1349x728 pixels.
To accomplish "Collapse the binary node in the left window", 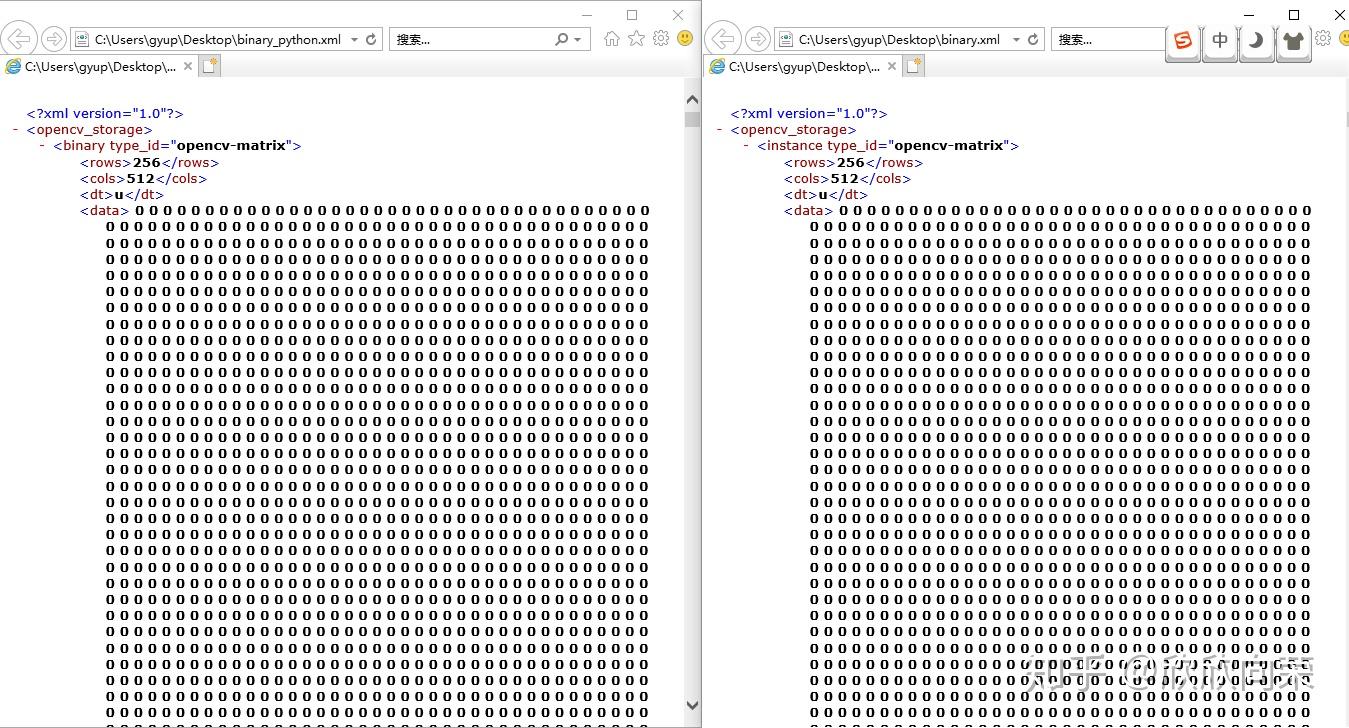I will pyautogui.click(x=43, y=146).
